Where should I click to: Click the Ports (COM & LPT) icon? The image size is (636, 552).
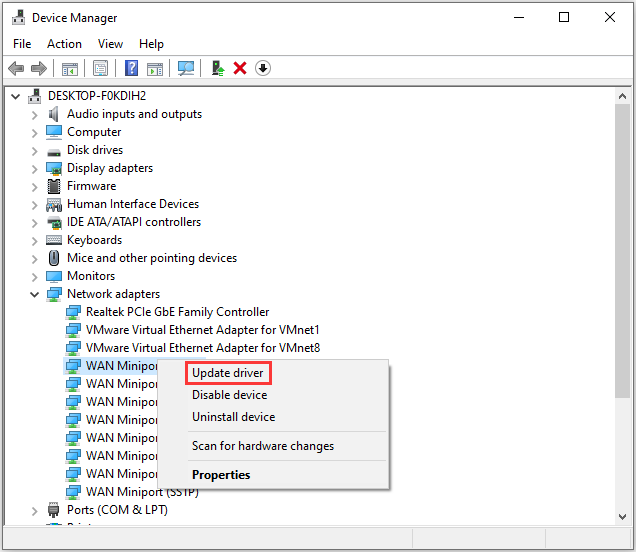(54, 510)
